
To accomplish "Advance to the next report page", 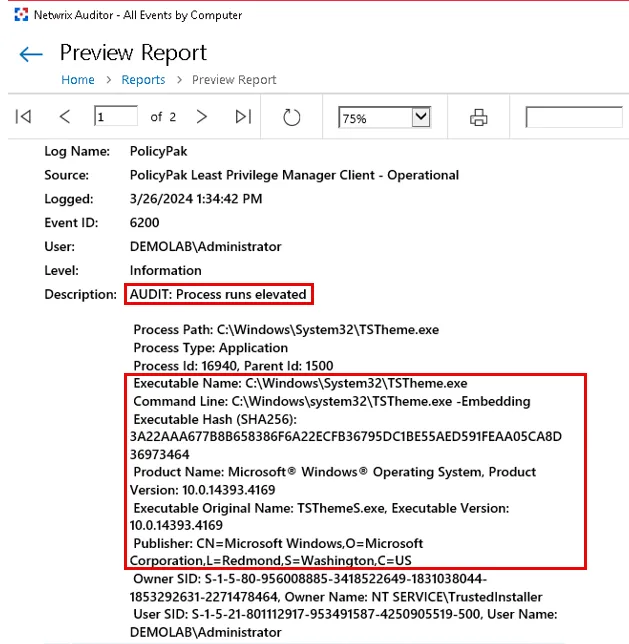I will coord(202,117).
